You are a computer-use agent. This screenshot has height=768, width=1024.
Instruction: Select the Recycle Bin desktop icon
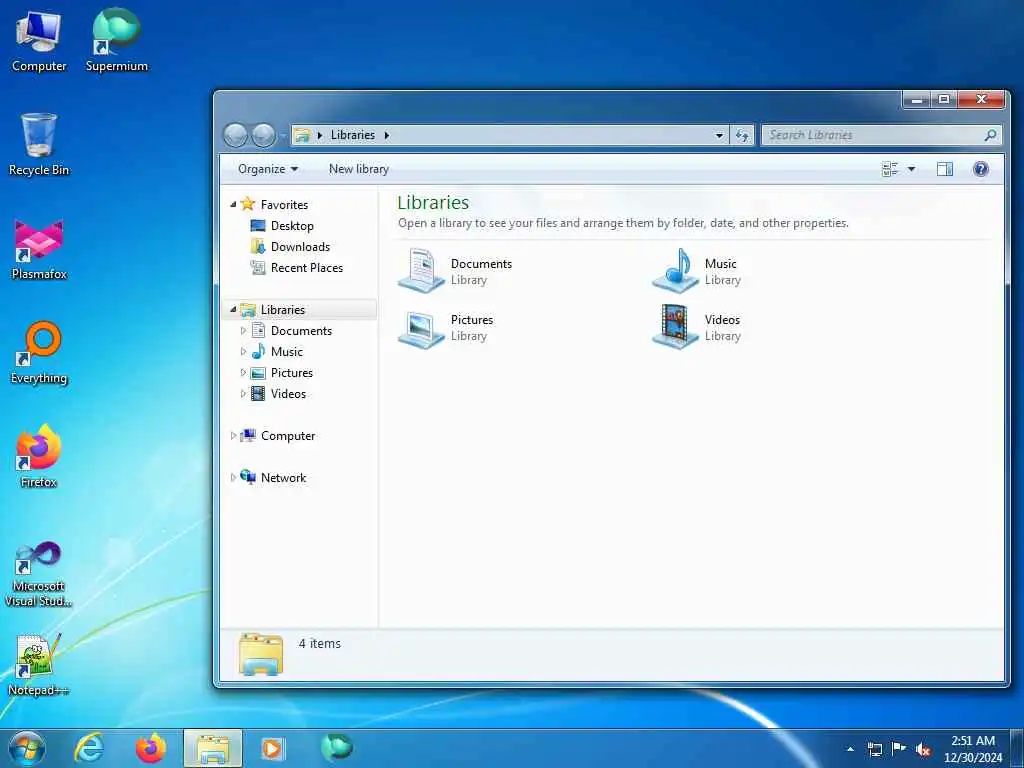point(39,144)
